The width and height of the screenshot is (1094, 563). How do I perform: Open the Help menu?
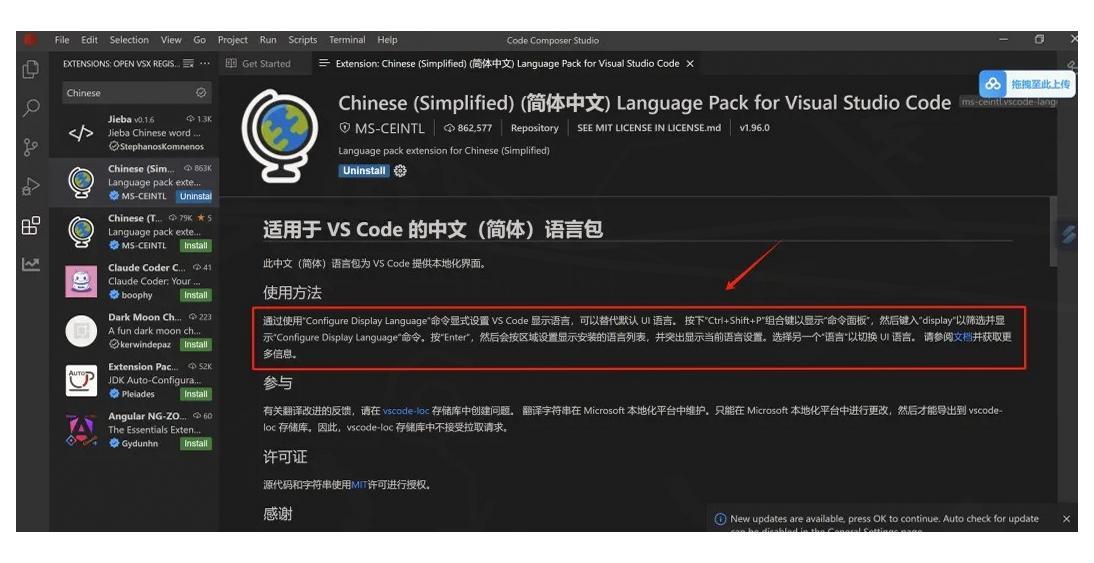point(387,40)
